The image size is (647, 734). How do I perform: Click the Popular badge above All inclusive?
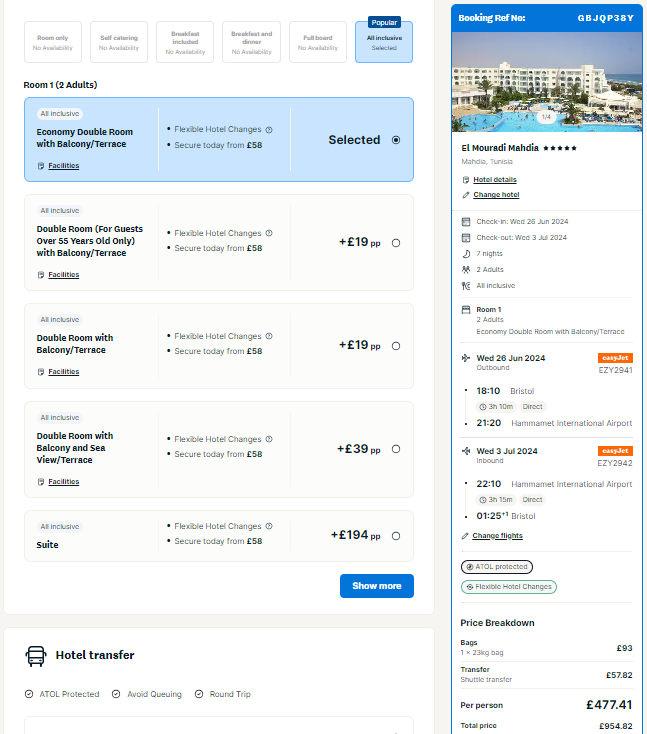click(x=384, y=22)
